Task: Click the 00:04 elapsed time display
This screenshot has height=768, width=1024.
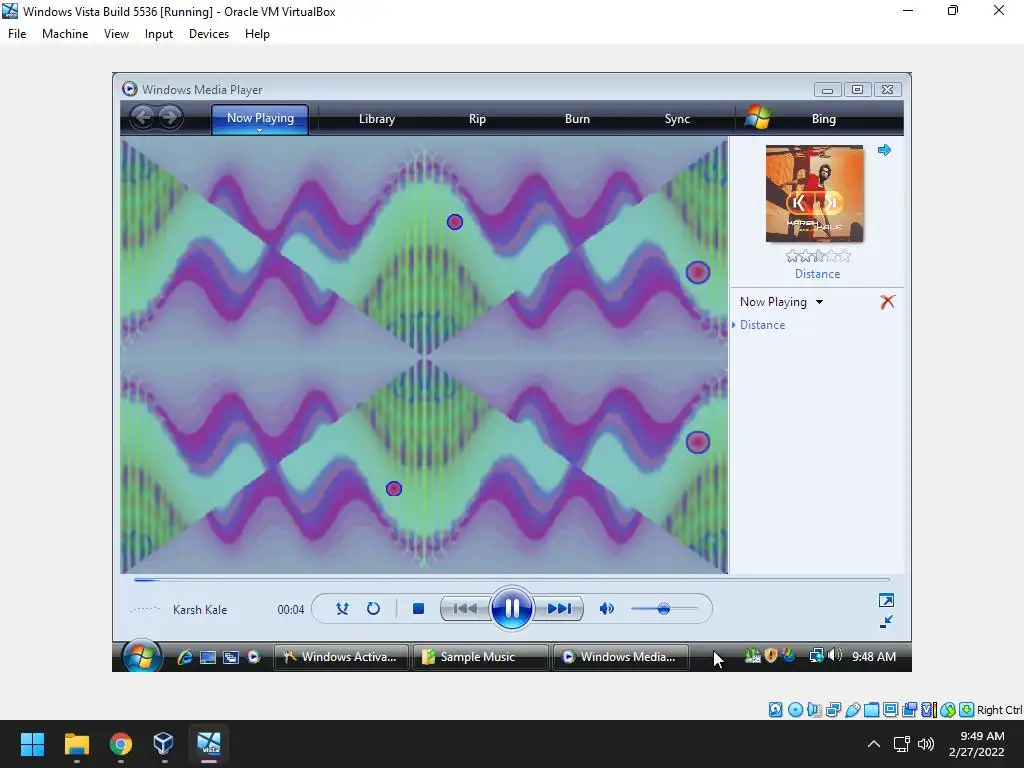Action: pos(291,610)
